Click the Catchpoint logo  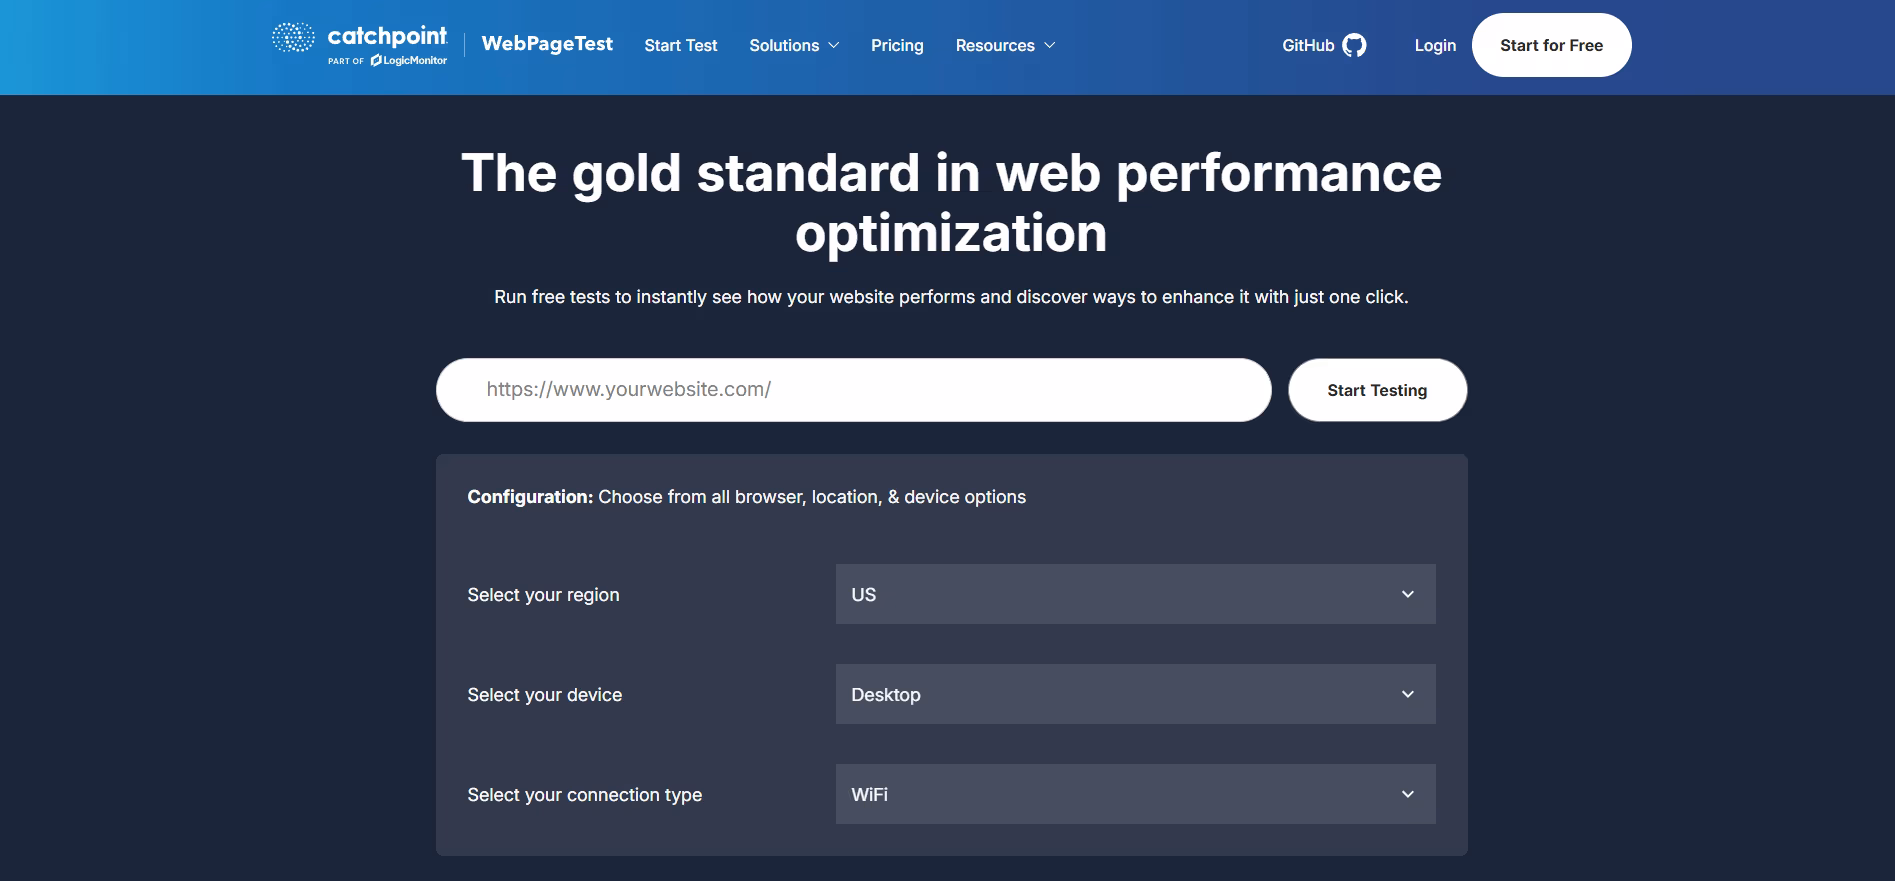coord(360,45)
